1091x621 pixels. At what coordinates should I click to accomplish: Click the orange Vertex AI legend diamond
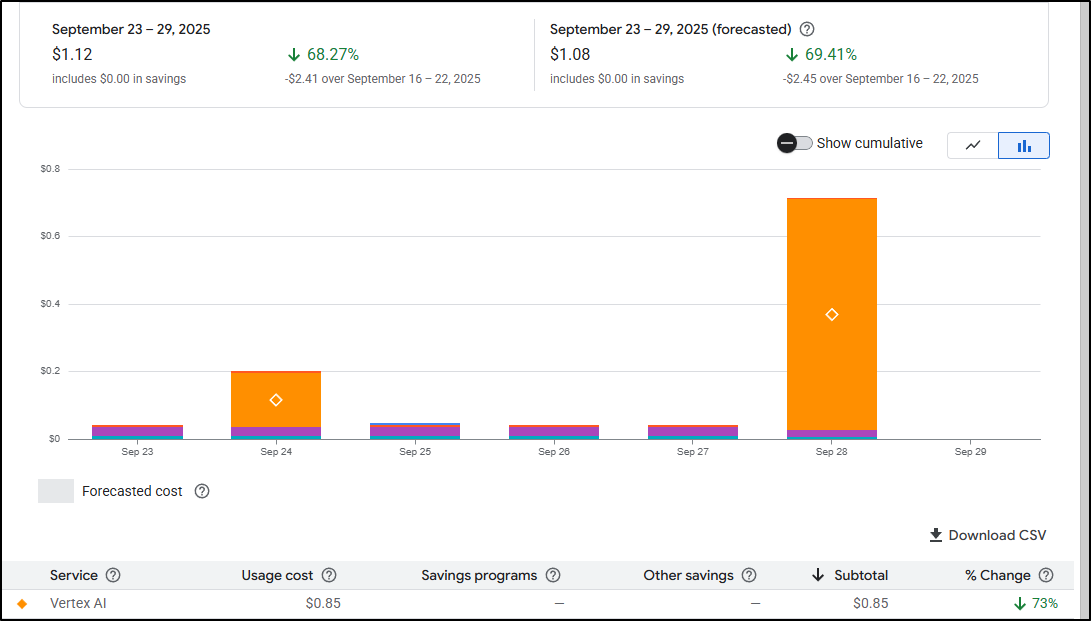pos(22,603)
